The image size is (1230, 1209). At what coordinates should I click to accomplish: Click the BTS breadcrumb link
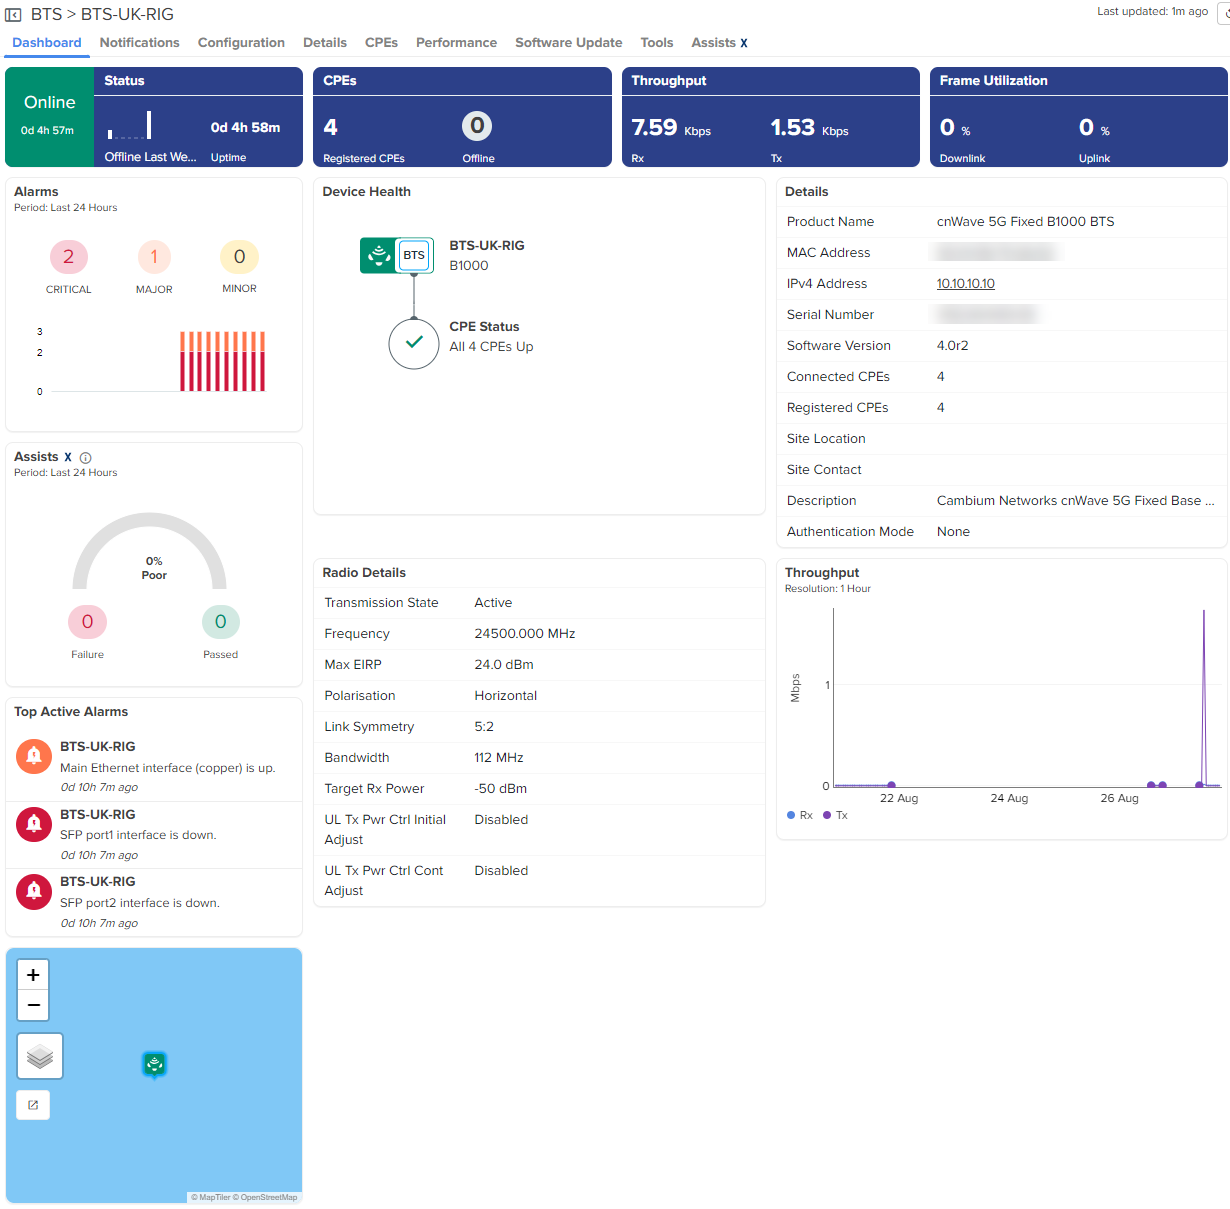(46, 15)
